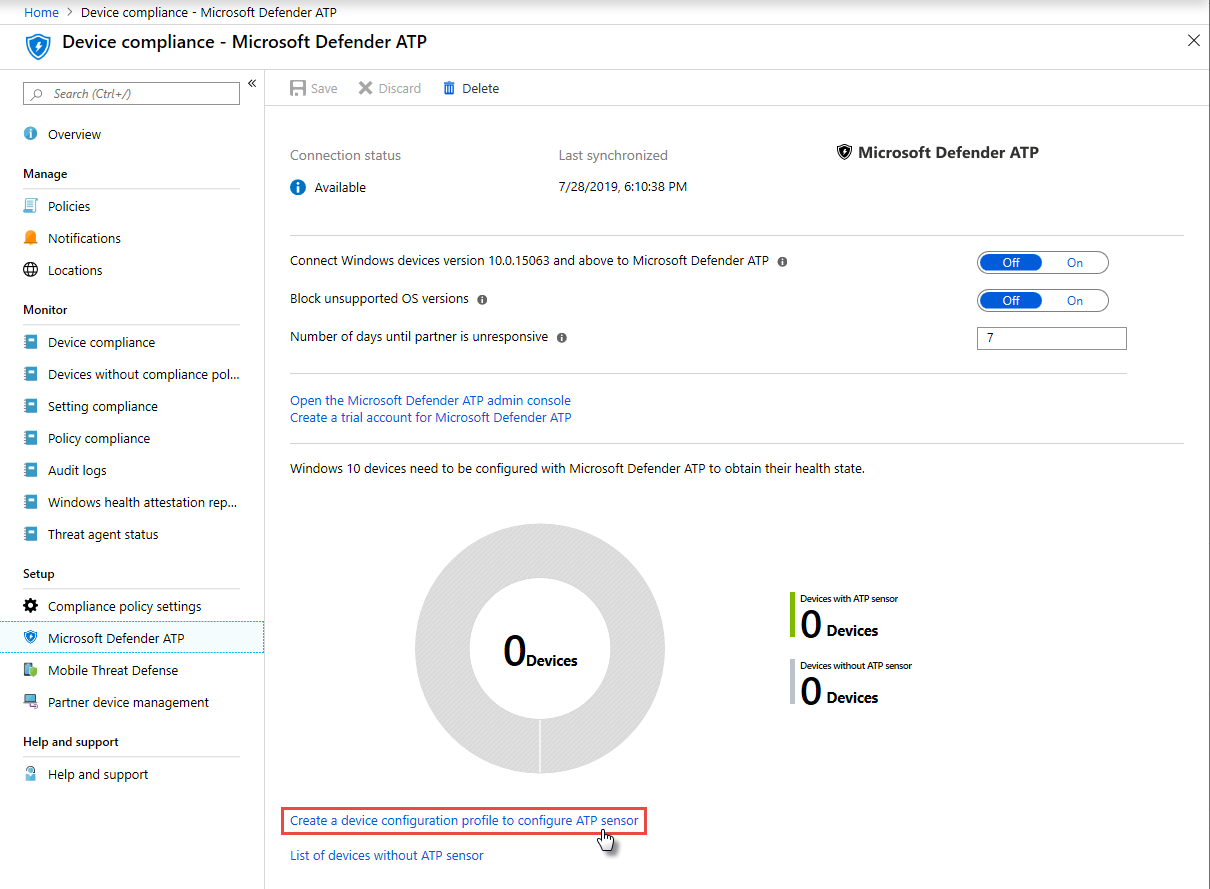Image resolution: width=1210 pixels, height=889 pixels.
Task: Go to Home in the breadcrumb
Action: tap(41, 12)
